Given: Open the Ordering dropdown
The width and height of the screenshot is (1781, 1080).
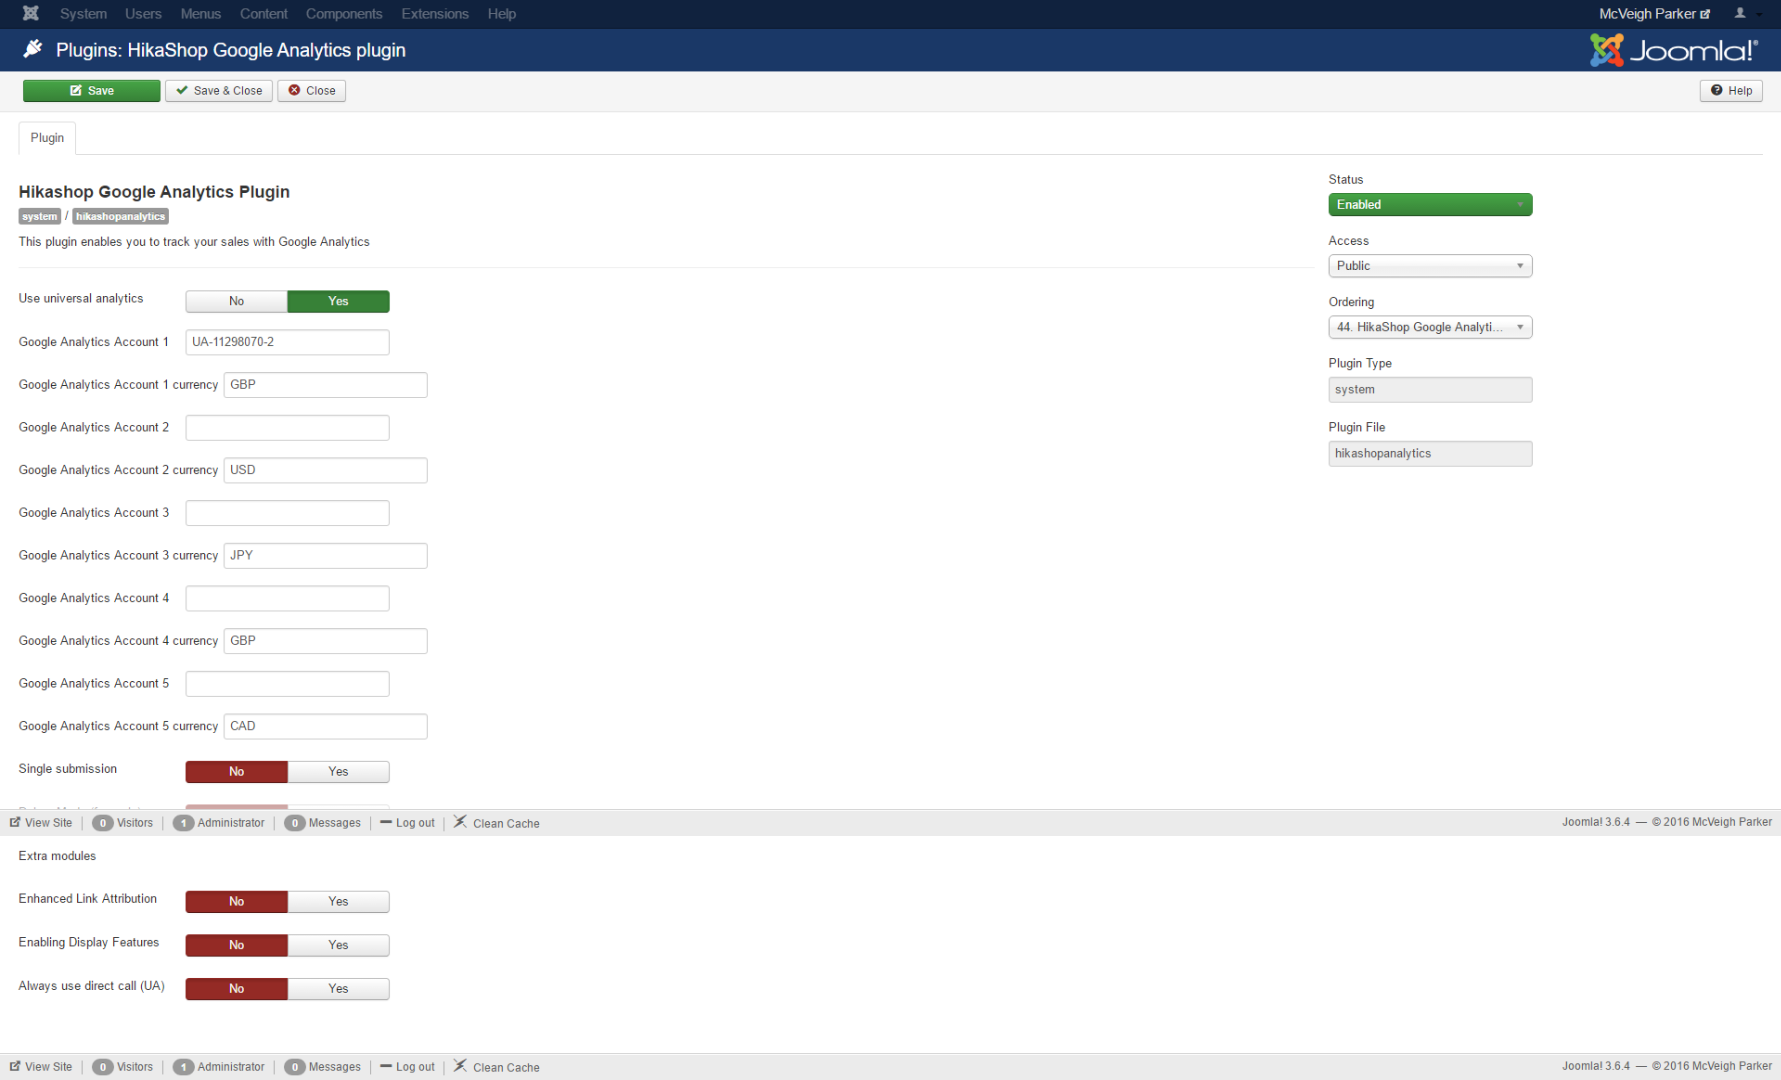Looking at the screenshot, I should pyautogui.click(x=1430, y=327).
